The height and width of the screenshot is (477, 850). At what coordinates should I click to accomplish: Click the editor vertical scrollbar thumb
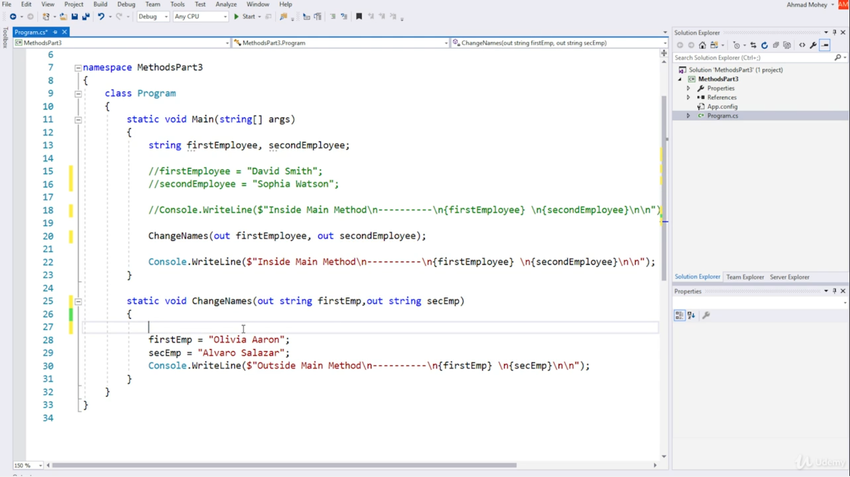click(x=664, y=188)
